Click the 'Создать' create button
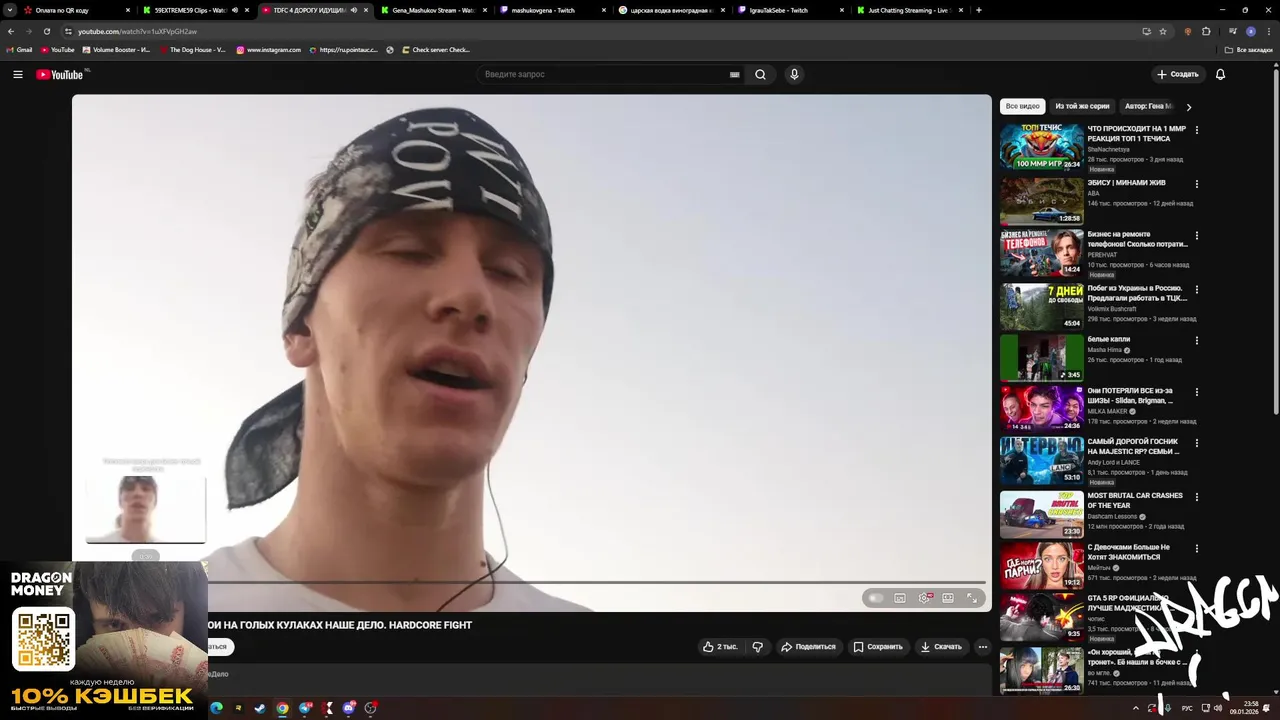The image size is (1280, 720). 1177,74
